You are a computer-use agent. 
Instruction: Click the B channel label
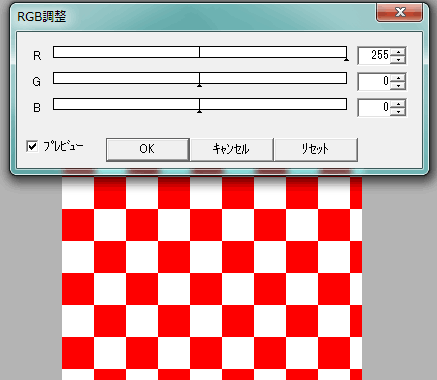(x=37, y=107)
